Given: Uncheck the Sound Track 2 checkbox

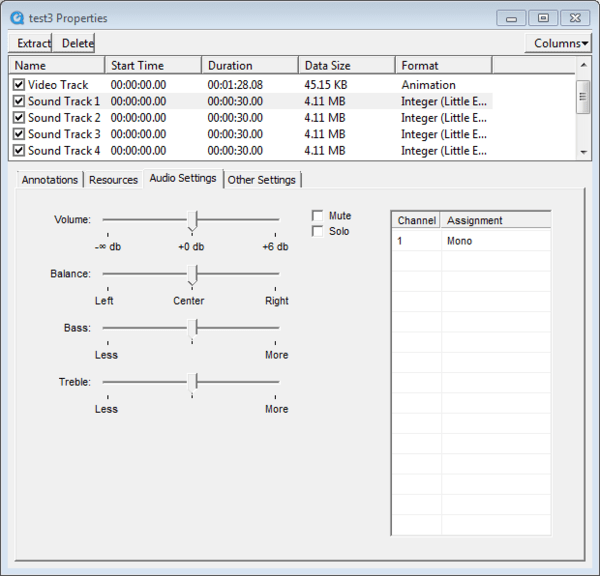Looking at the screenshot, I should [19, 117].
